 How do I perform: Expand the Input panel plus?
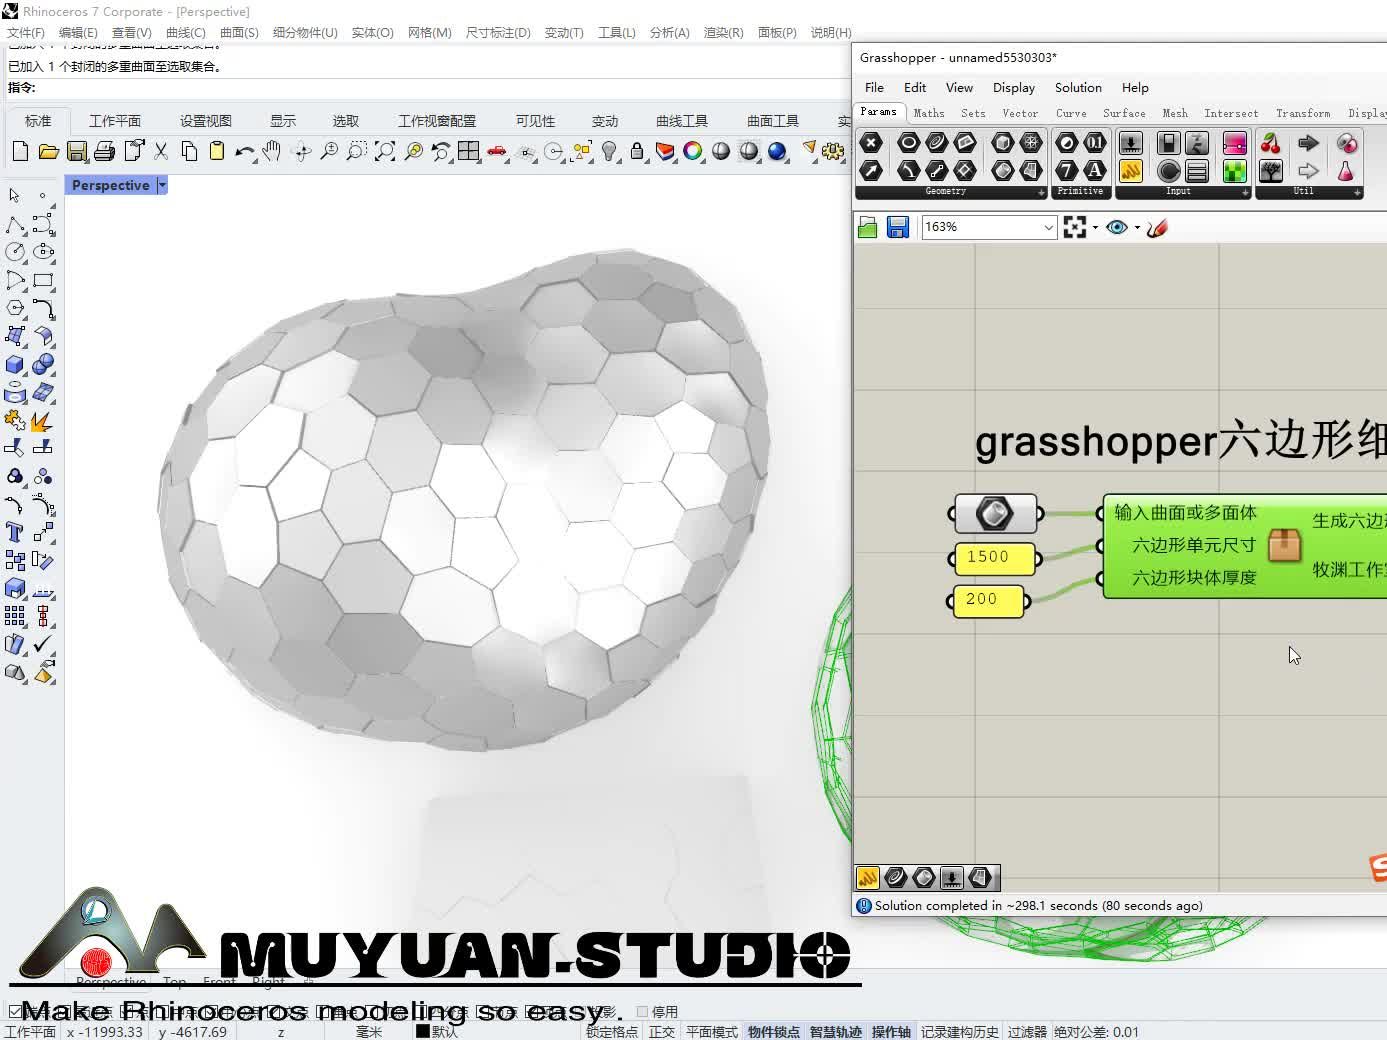1245,192
